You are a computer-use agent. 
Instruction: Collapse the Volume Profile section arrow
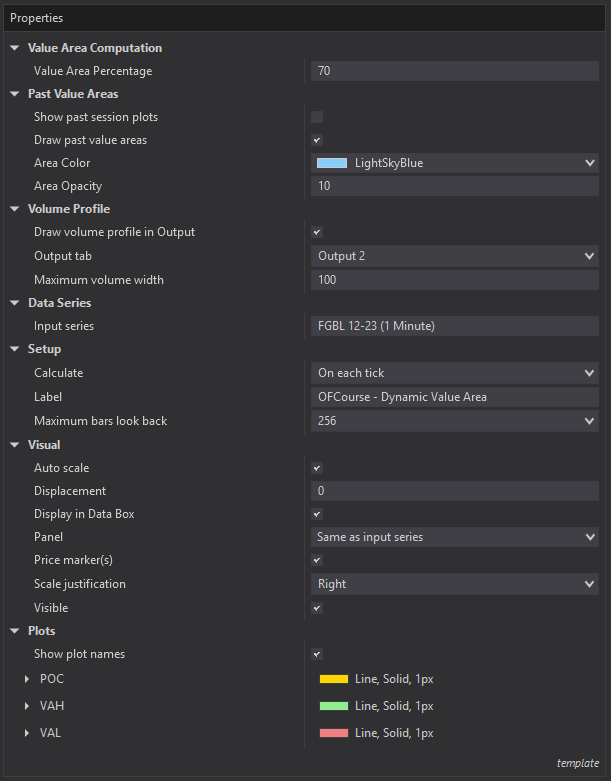[x=14, y=209]
